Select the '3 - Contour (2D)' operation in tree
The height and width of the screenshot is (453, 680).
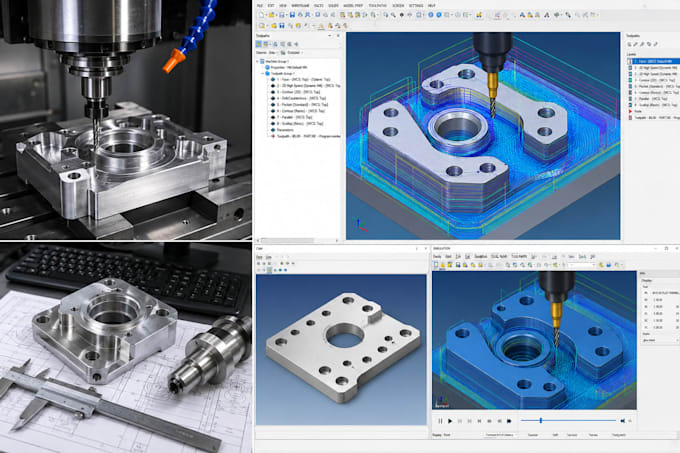[x=295, y=92]
